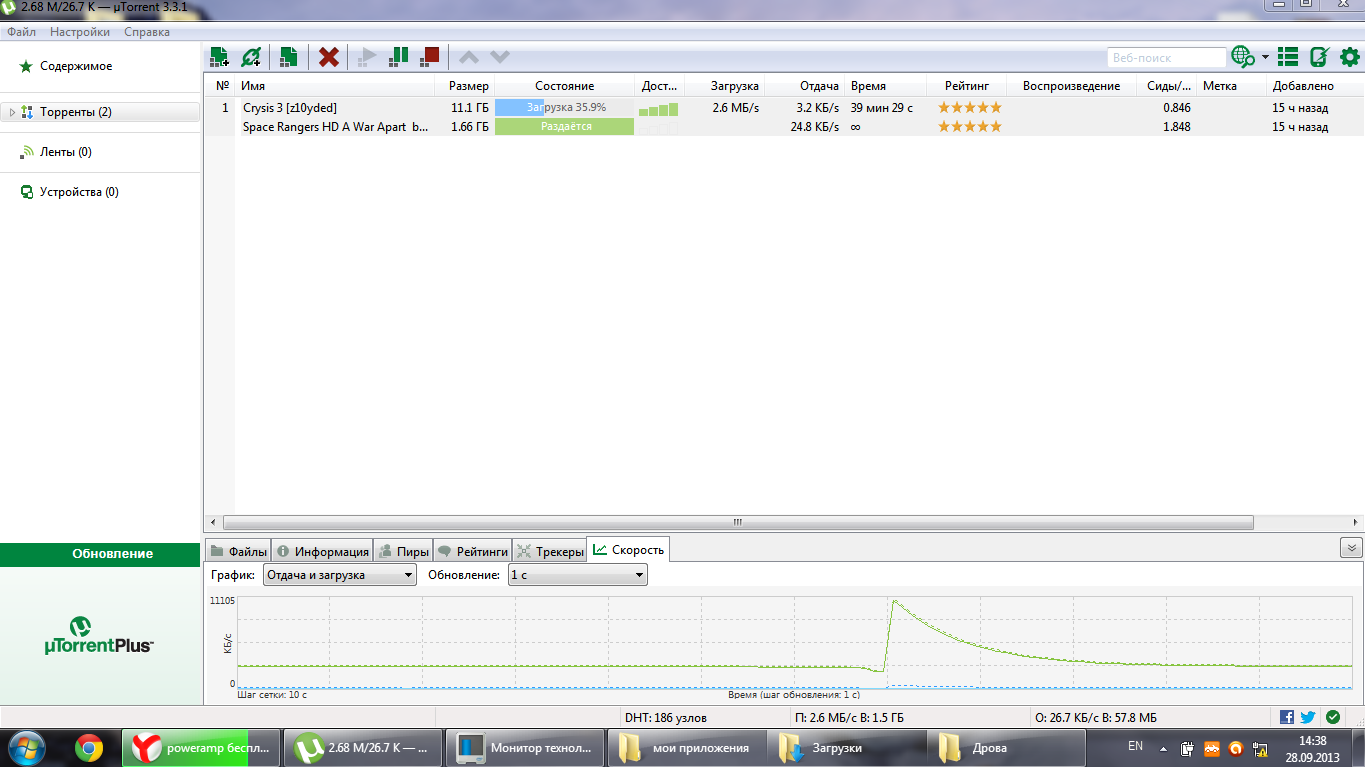Click the horizontal scrollbar of torrent list
The width and height of the screenshot is (1365, 767).
(738, 522)
